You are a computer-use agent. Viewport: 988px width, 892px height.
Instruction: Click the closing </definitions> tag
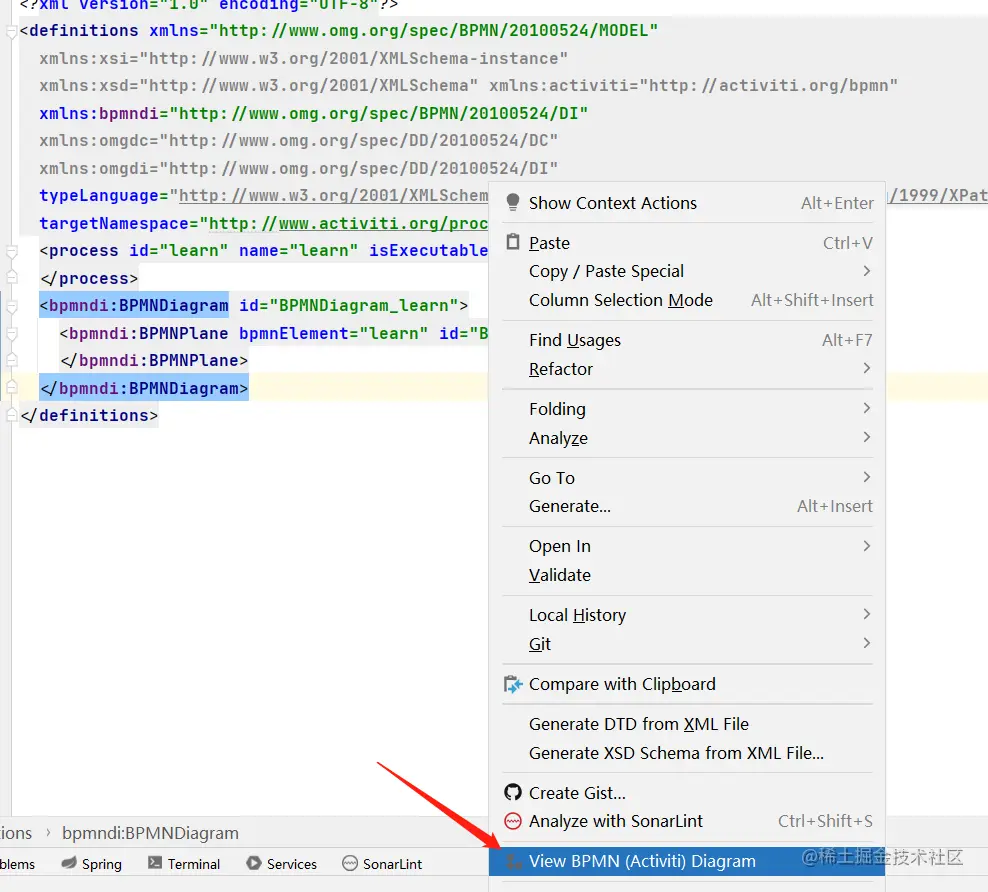click(x=89, y=416)
